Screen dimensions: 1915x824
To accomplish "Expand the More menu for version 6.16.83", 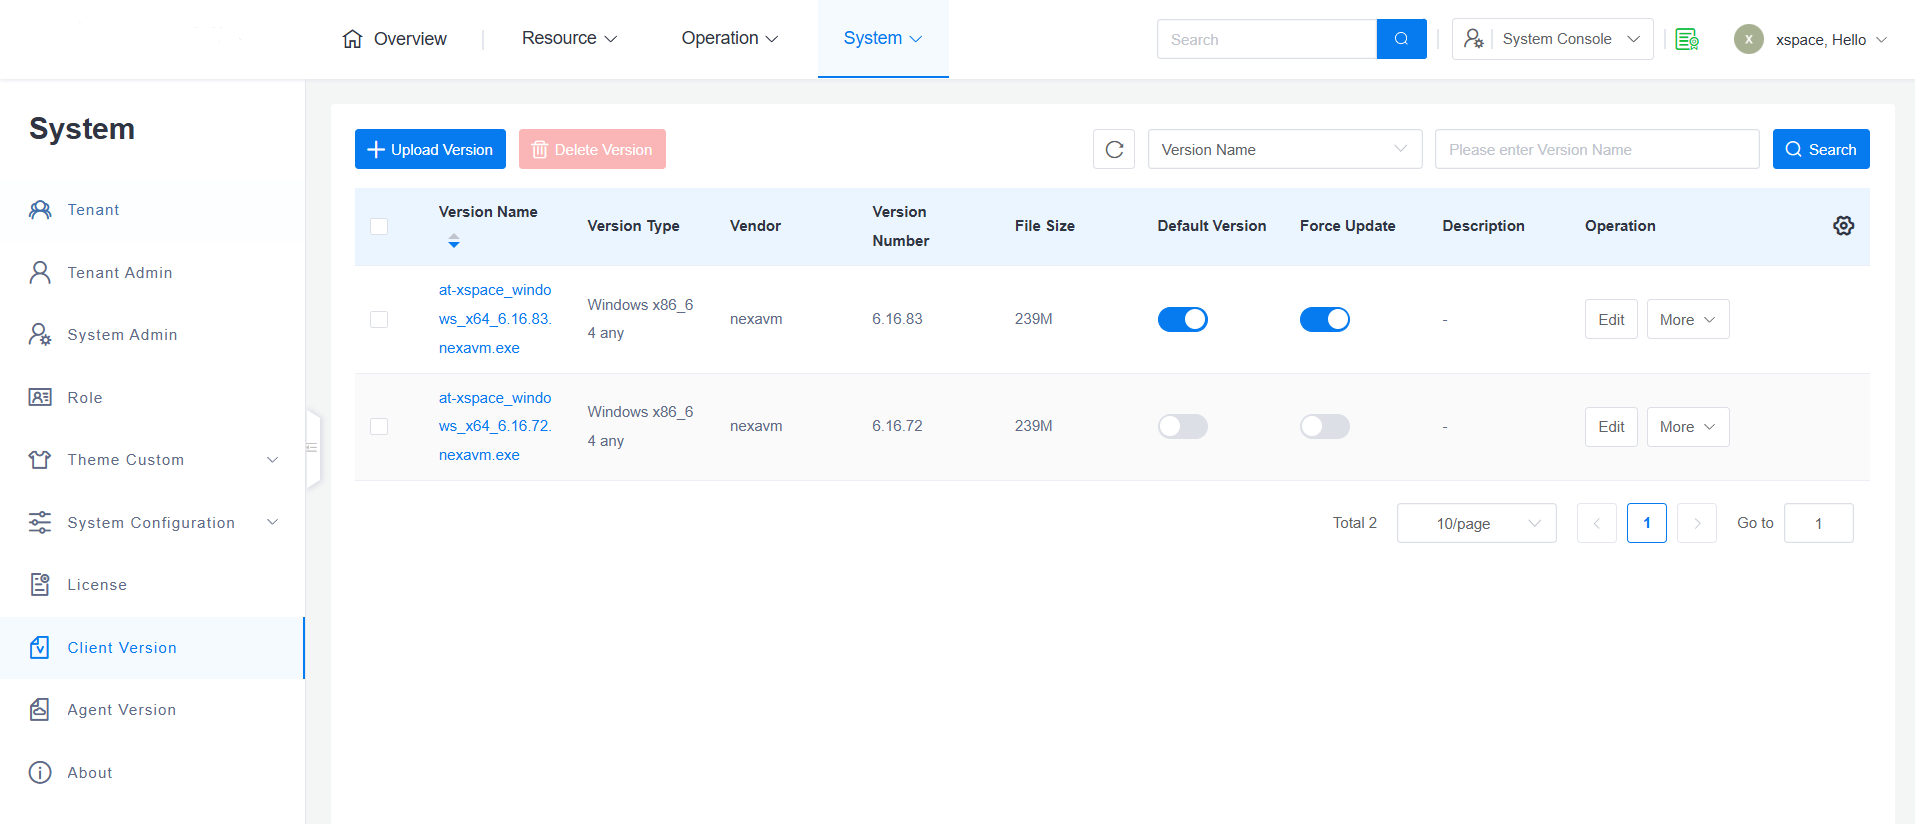I will point(1687,320).
